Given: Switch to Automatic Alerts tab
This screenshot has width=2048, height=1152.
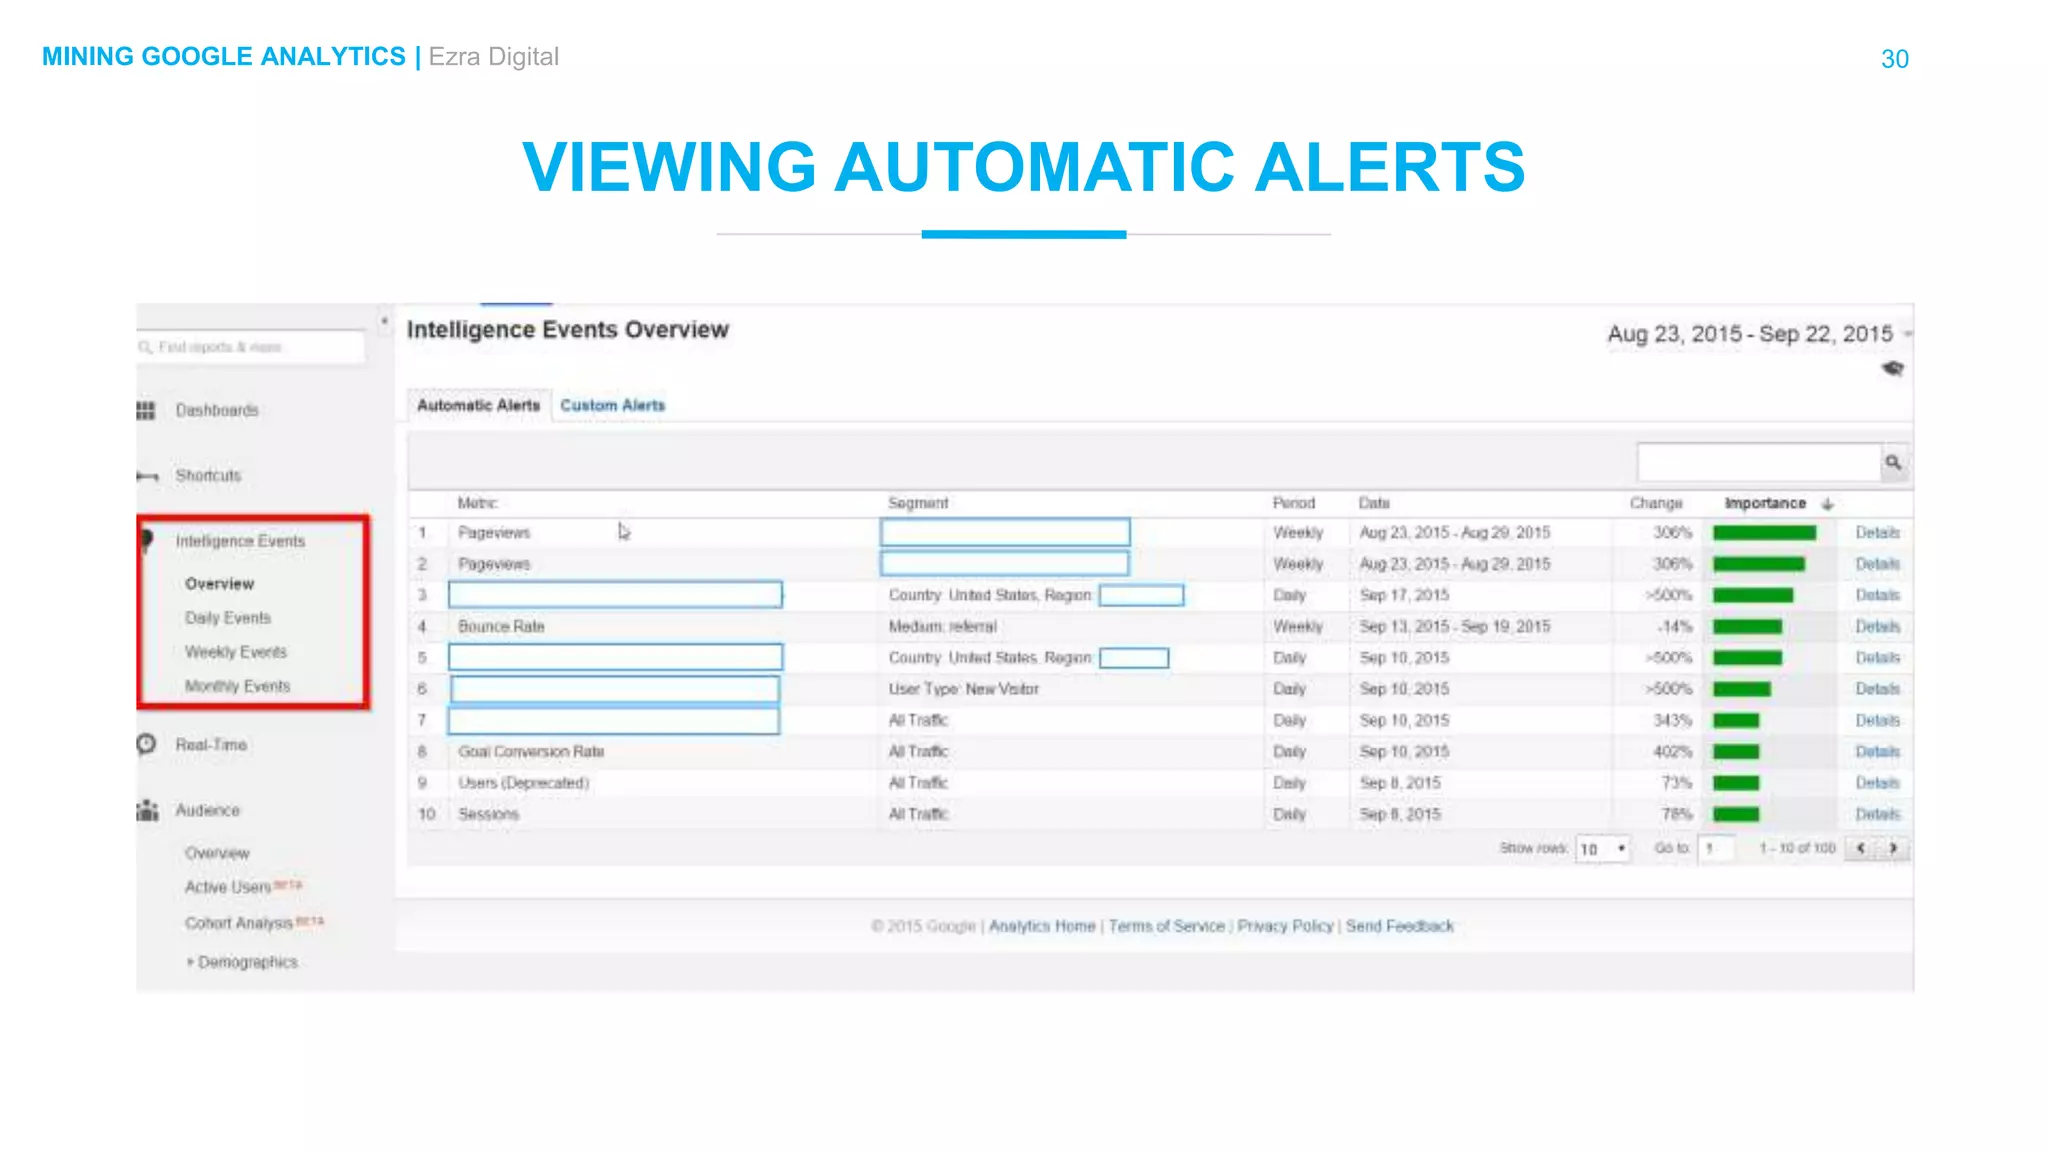Looking at the screenshot, I should click(x=478, y=405).
